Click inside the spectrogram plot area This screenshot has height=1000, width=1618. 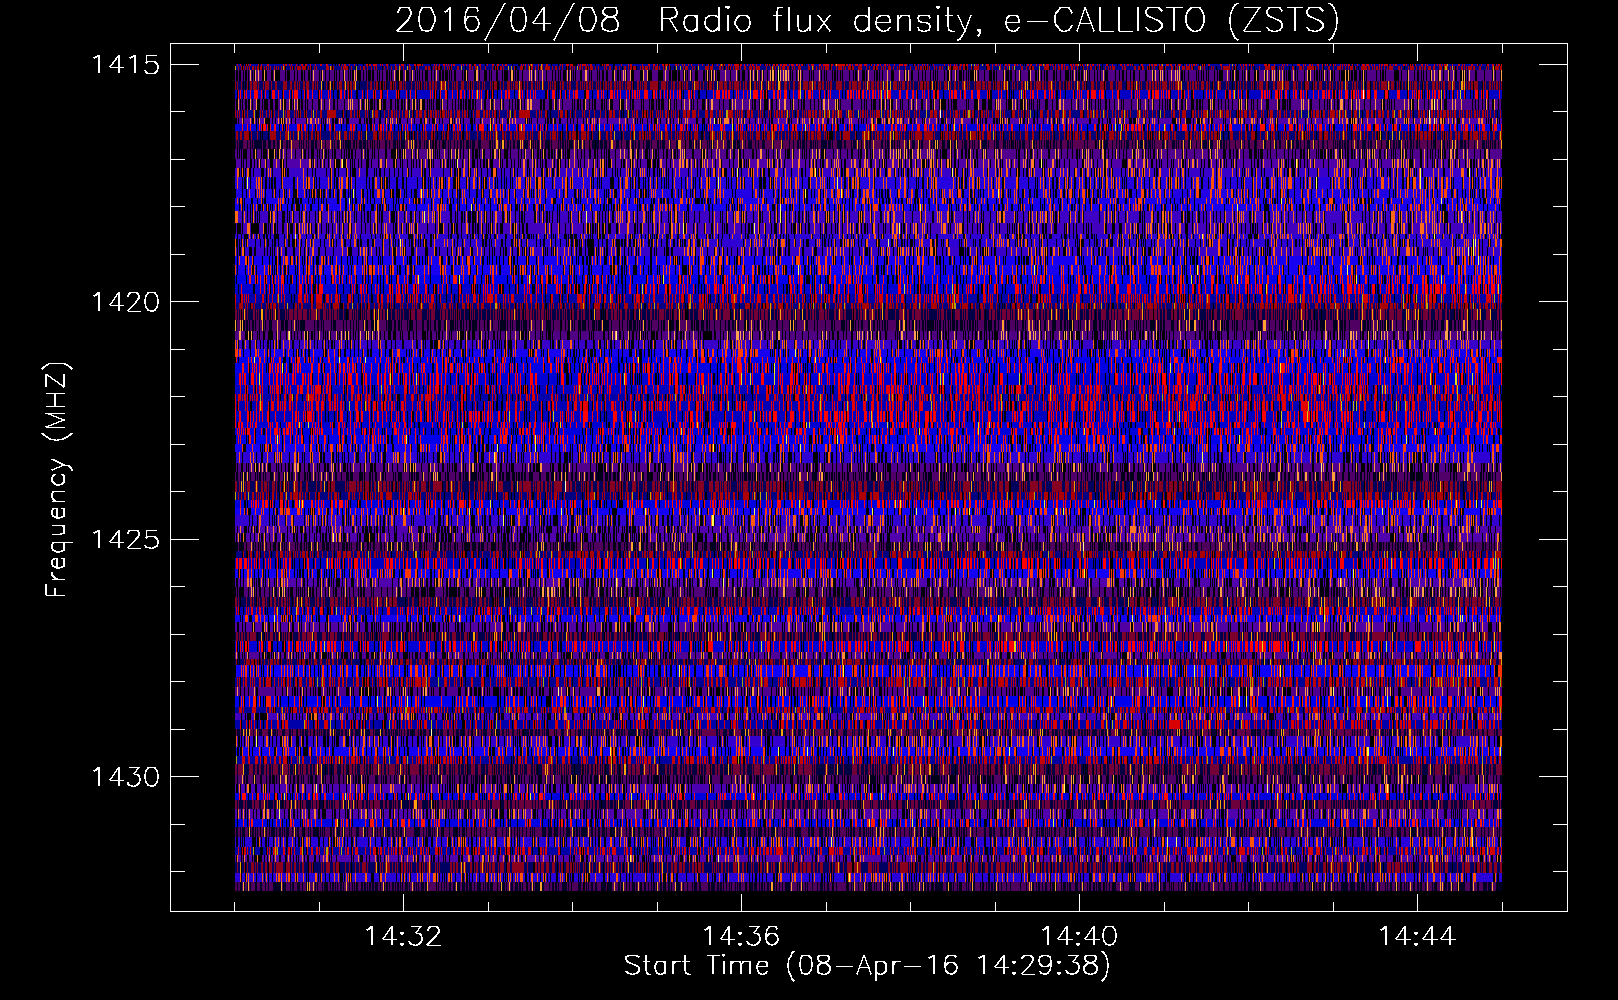tap(868, 477)
